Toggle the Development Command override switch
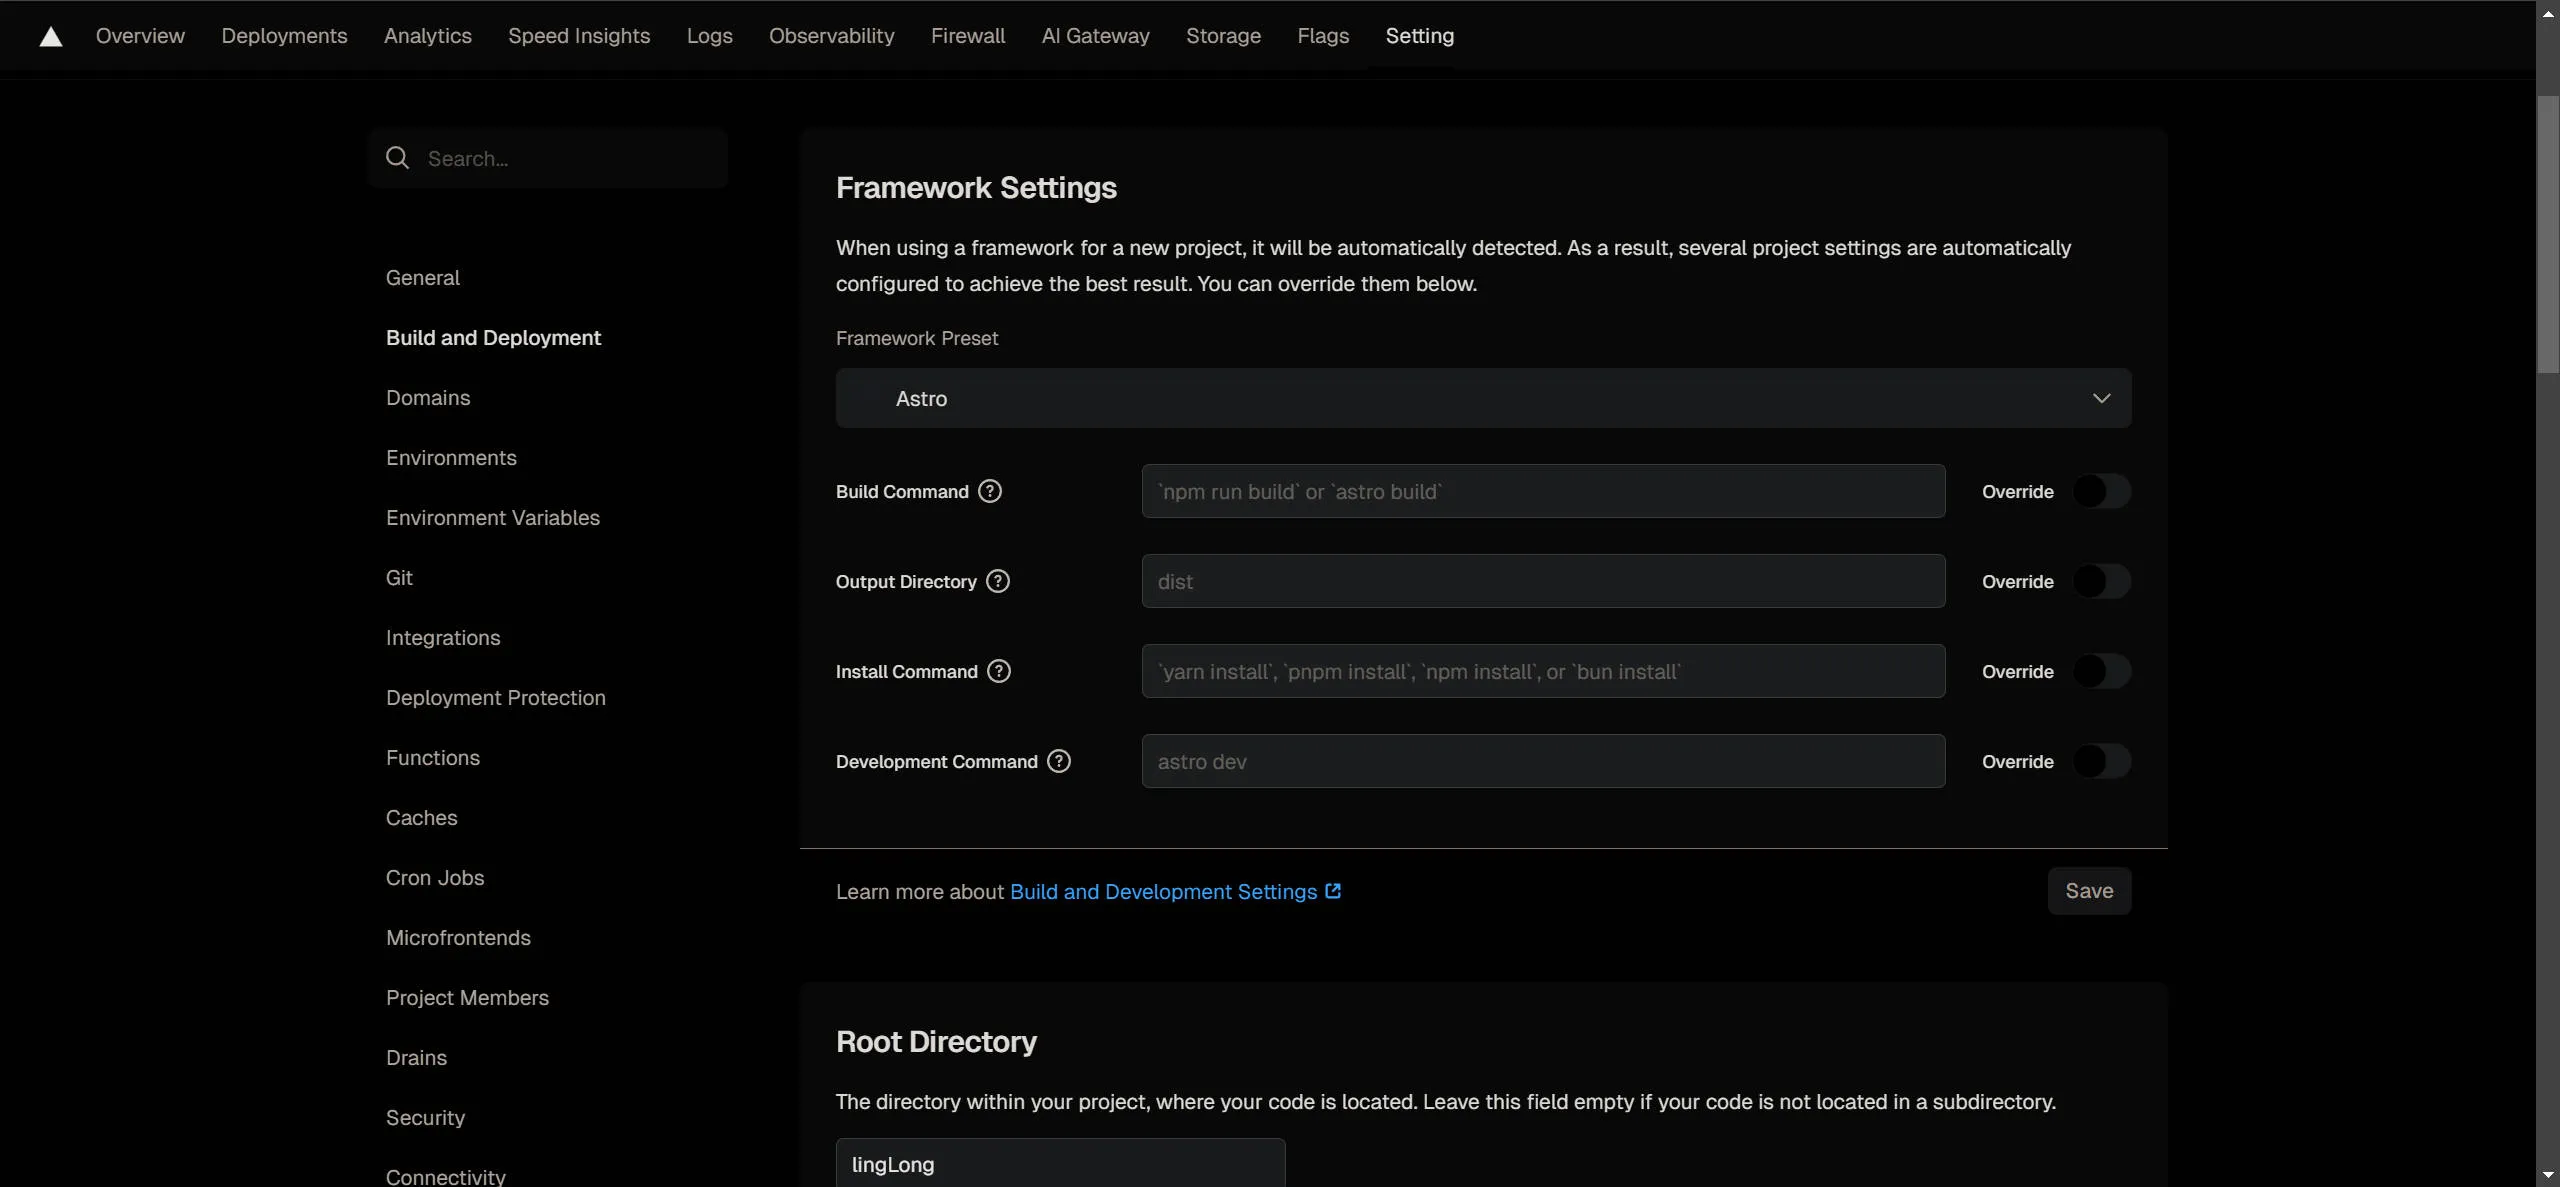Viewport: 2560px width, 1187px height. point(2101,761)
